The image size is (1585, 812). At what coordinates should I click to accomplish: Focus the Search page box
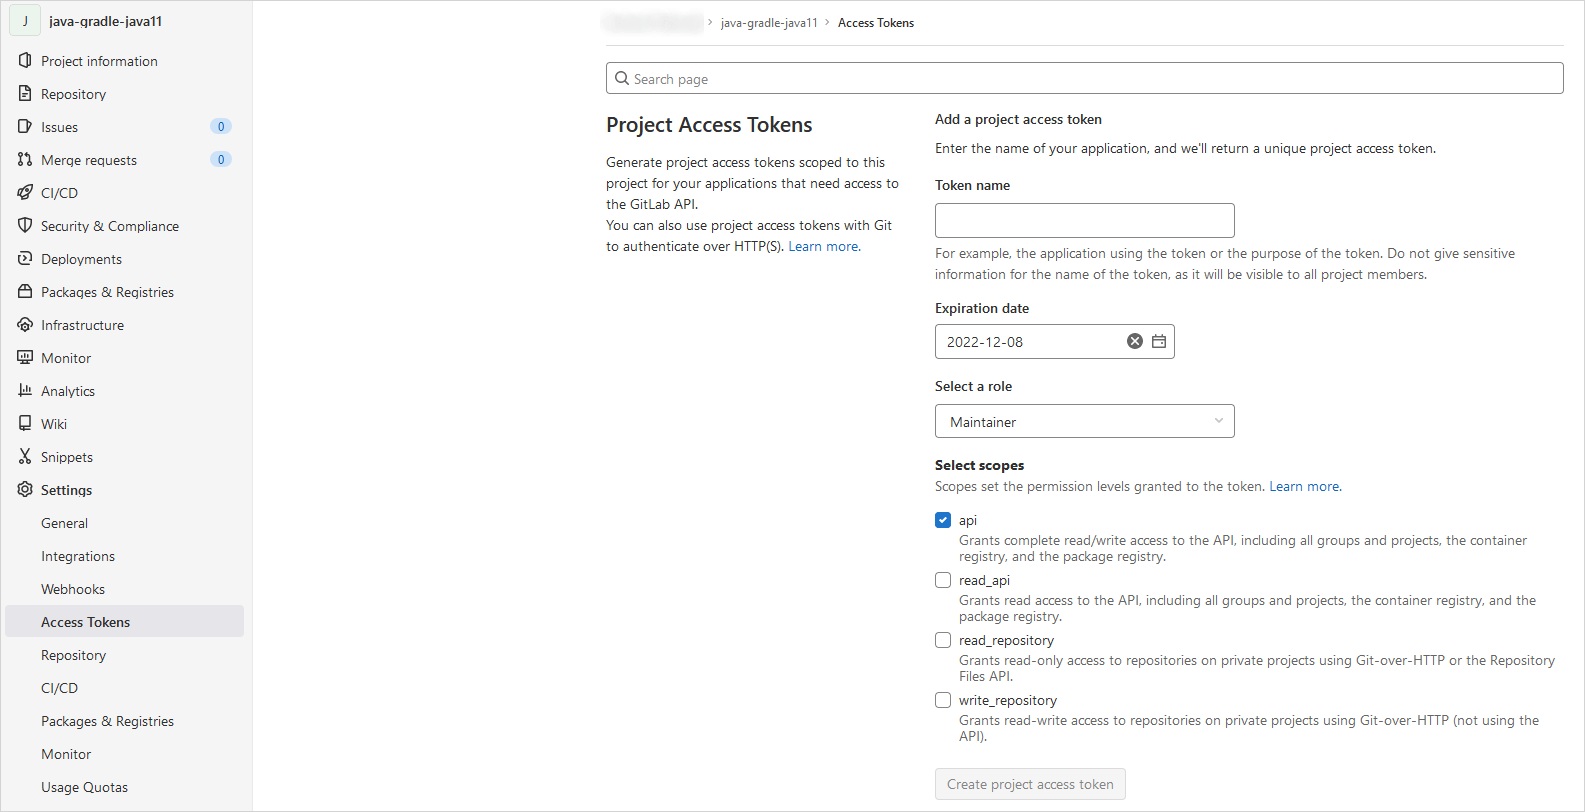pos(1084,79)
